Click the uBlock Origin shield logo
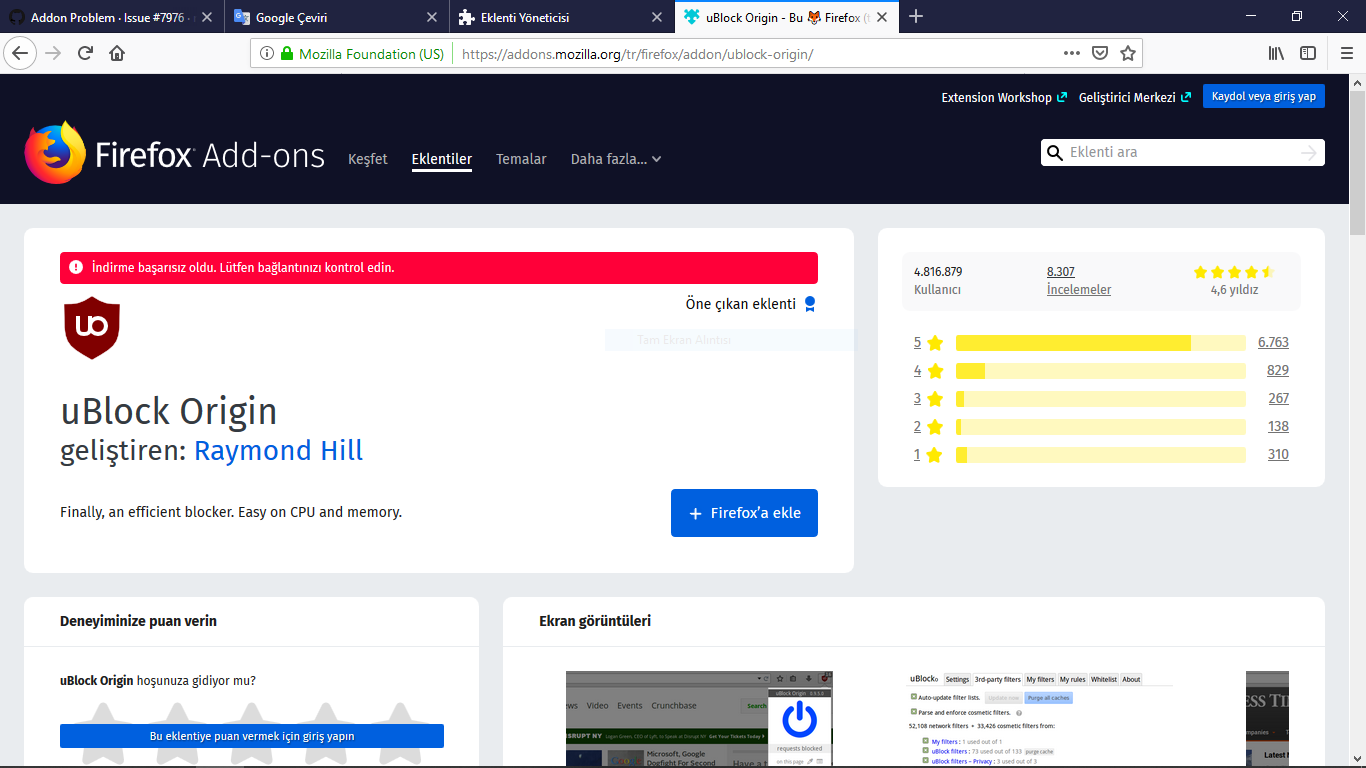The image size is (1366, 768). point(92,327)
